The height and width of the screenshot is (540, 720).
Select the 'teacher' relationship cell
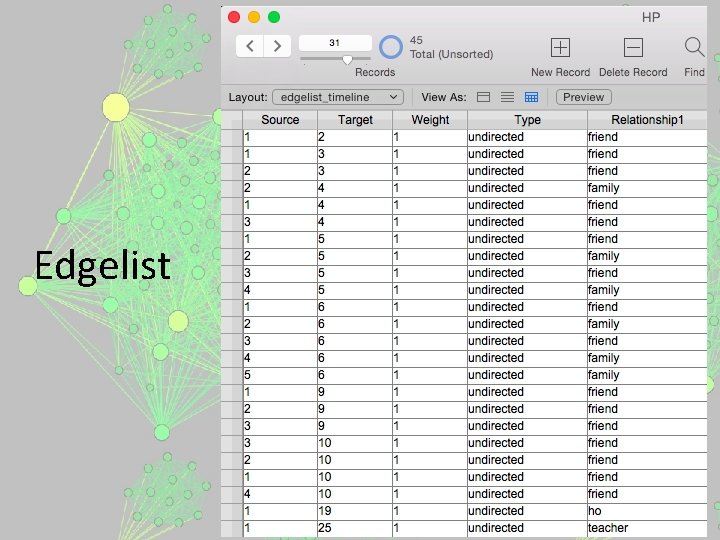click(647, 528)
